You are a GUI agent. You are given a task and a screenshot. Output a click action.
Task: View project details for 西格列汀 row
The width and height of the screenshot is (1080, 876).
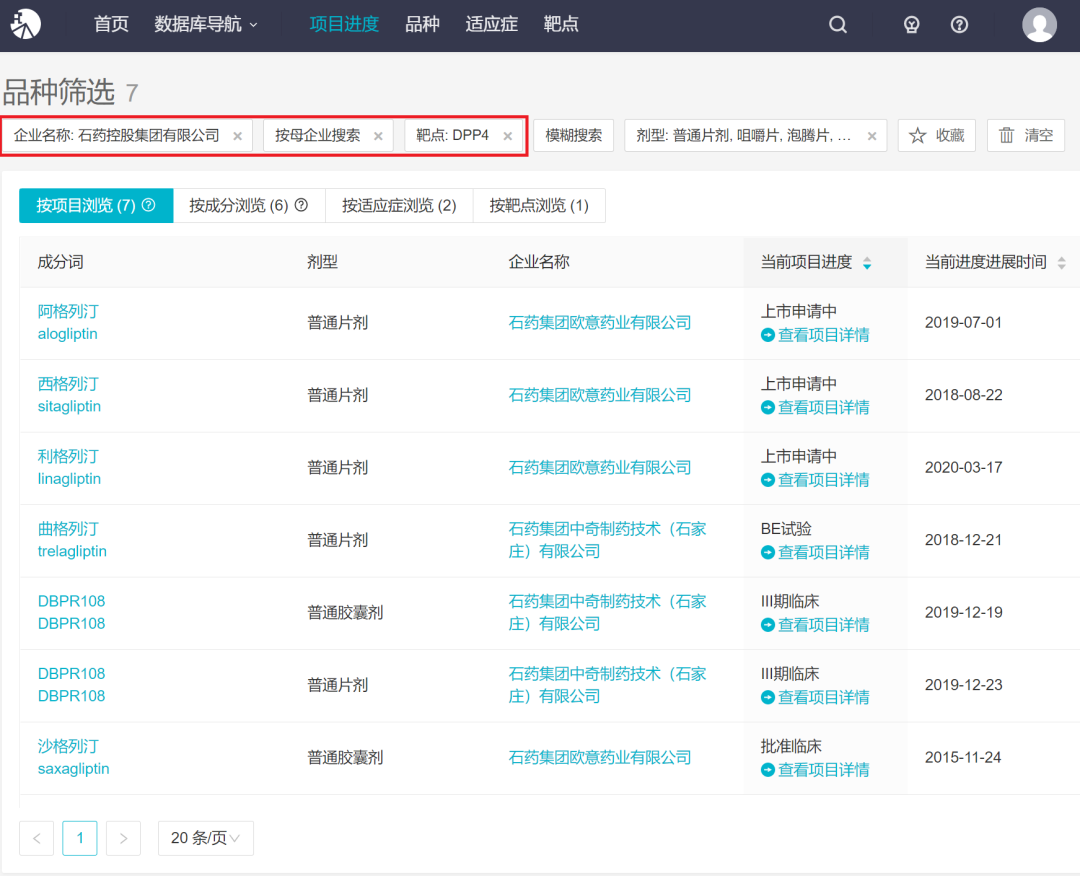coord(815,408)
